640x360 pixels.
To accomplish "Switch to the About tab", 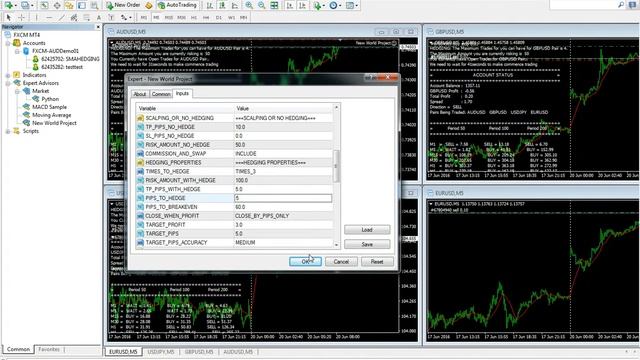I will (x=140, y=94).
